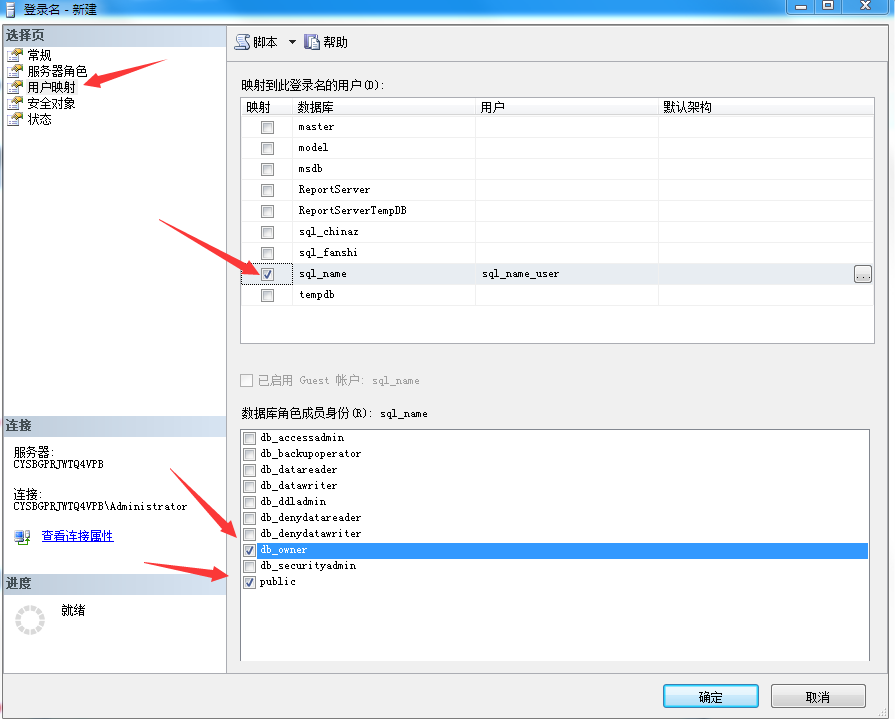895x719 pixels.
Task: Check the master database mapping box
Action: click(x=267, y=127)
